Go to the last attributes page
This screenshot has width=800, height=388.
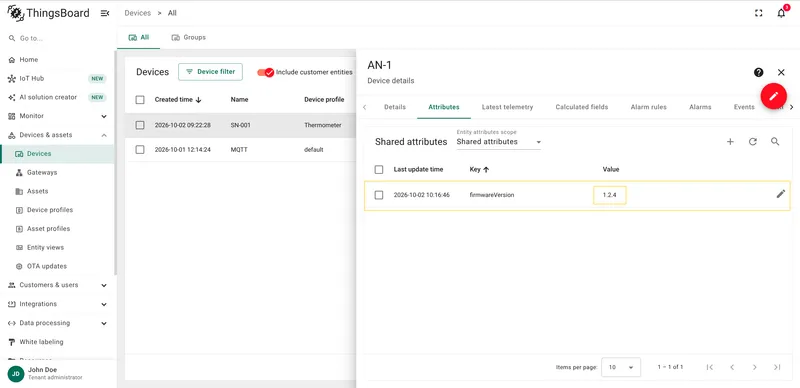[777, 367]
